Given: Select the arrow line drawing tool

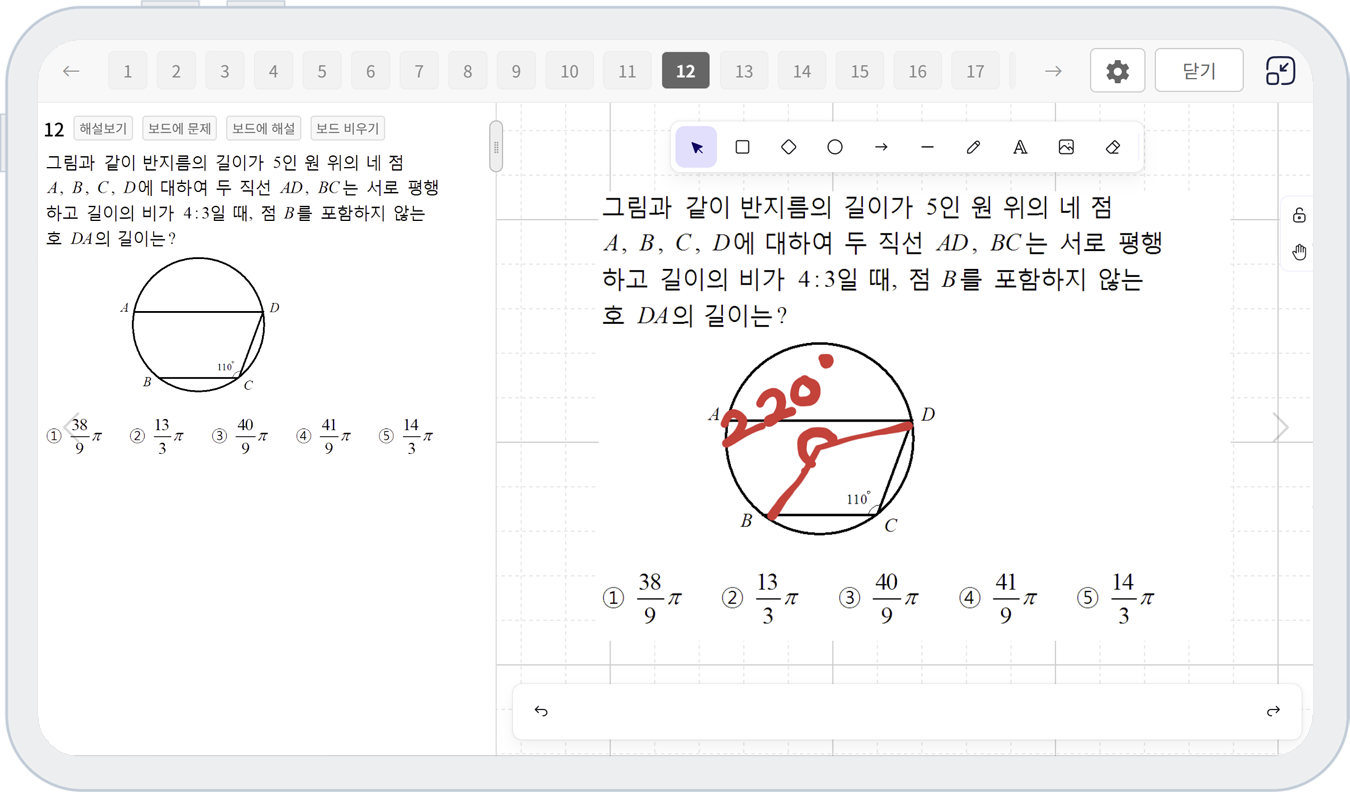Looking at the screenshot, I should (881, 148).
